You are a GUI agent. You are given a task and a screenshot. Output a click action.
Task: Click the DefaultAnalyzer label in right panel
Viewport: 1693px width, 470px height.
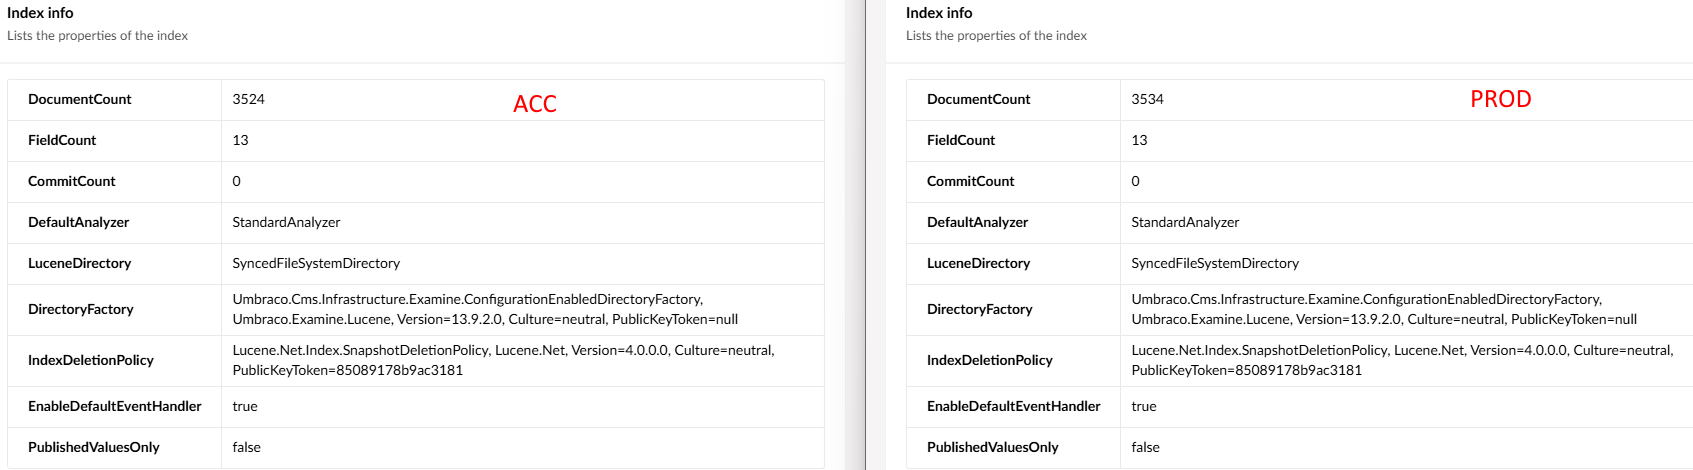tap(977, 222)
